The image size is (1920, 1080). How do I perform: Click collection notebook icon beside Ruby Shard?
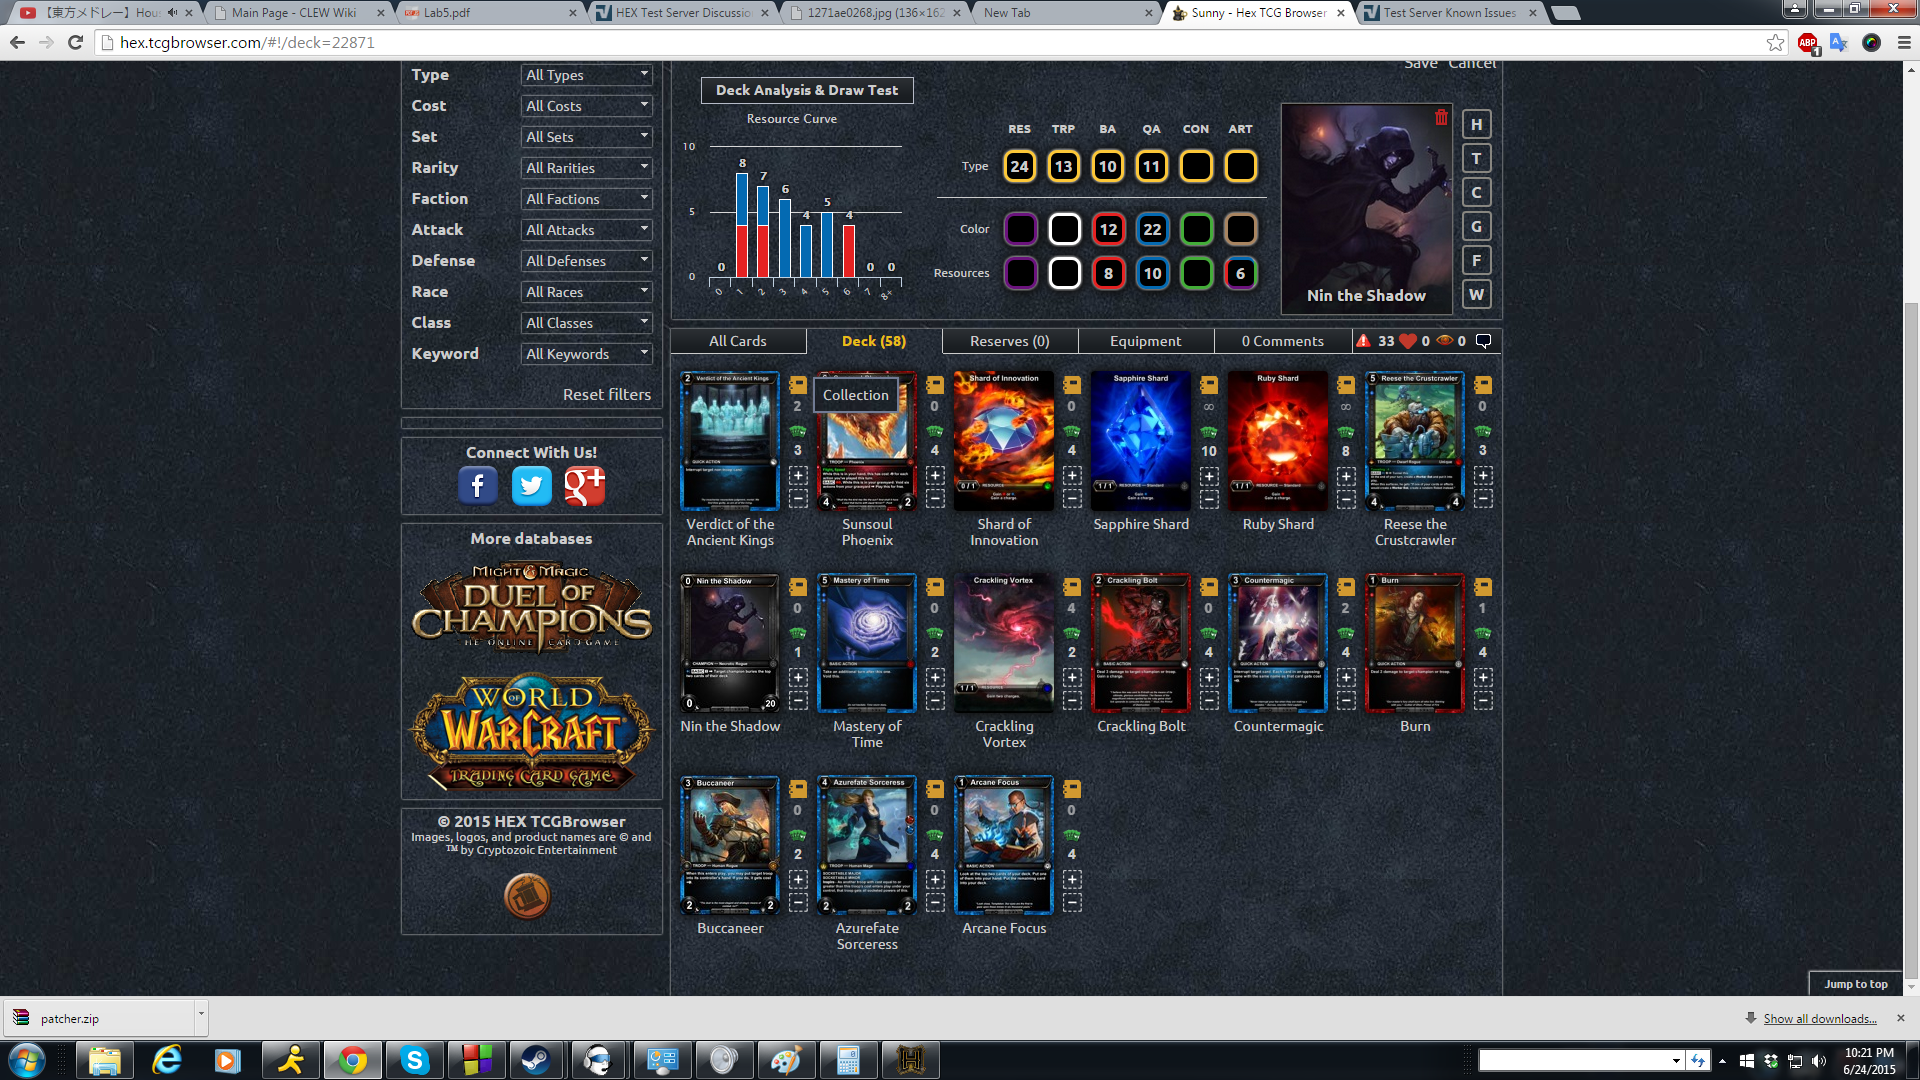[1346, 385]
